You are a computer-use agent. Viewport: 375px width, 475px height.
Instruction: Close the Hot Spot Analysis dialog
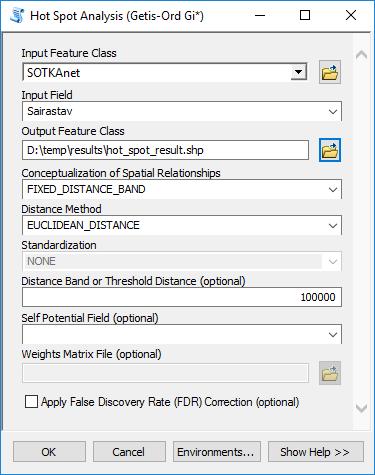[x=351, y=15]
